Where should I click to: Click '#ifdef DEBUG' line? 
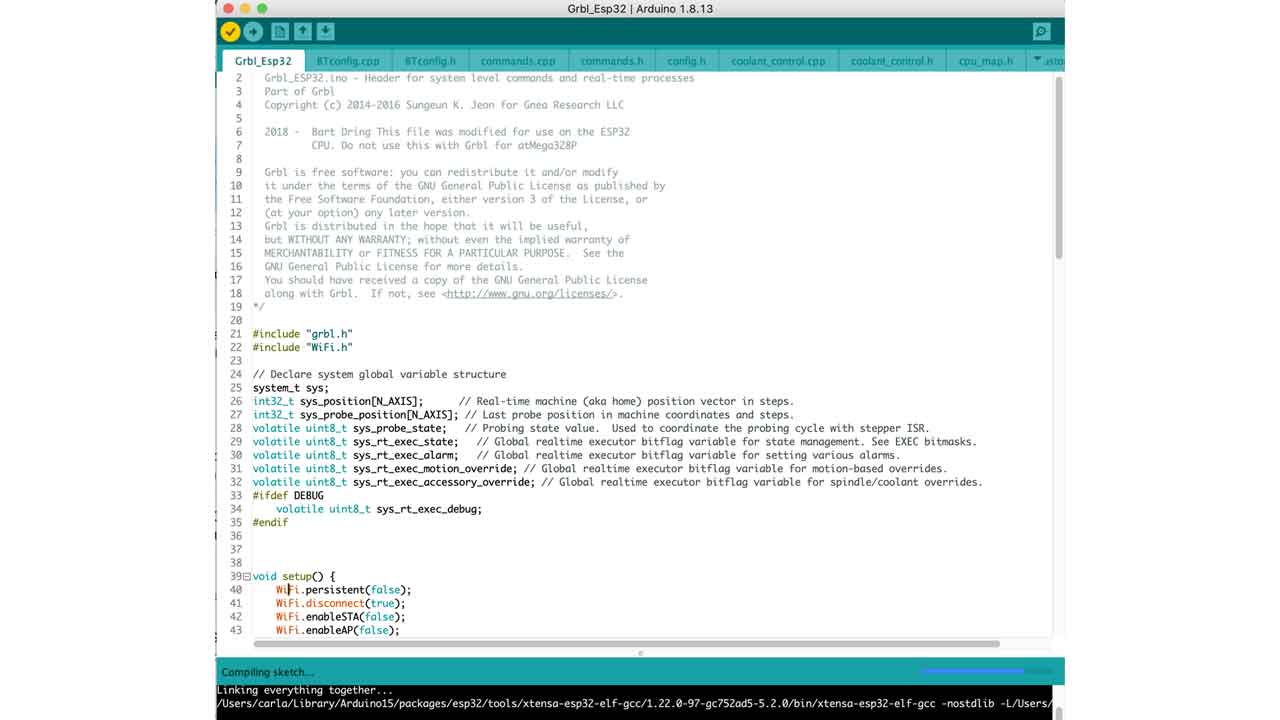(288, 496)
